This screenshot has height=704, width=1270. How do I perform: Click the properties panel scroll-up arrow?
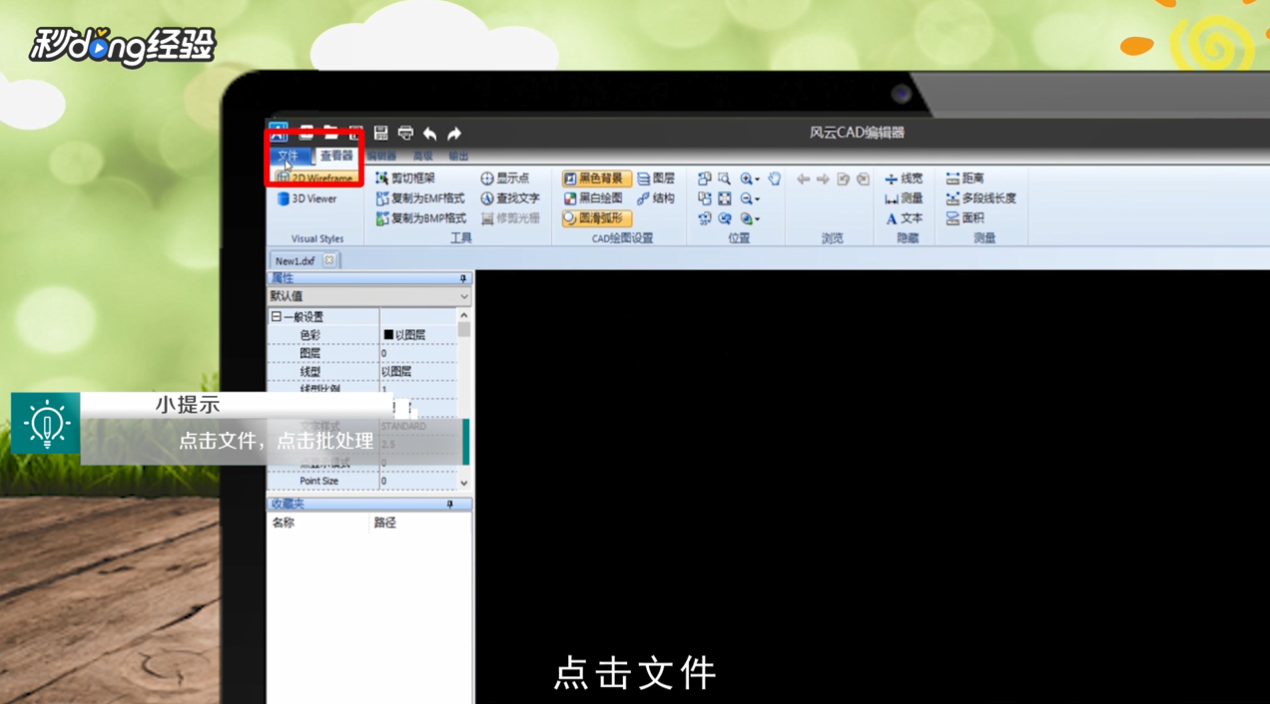[x=464, y=316]
